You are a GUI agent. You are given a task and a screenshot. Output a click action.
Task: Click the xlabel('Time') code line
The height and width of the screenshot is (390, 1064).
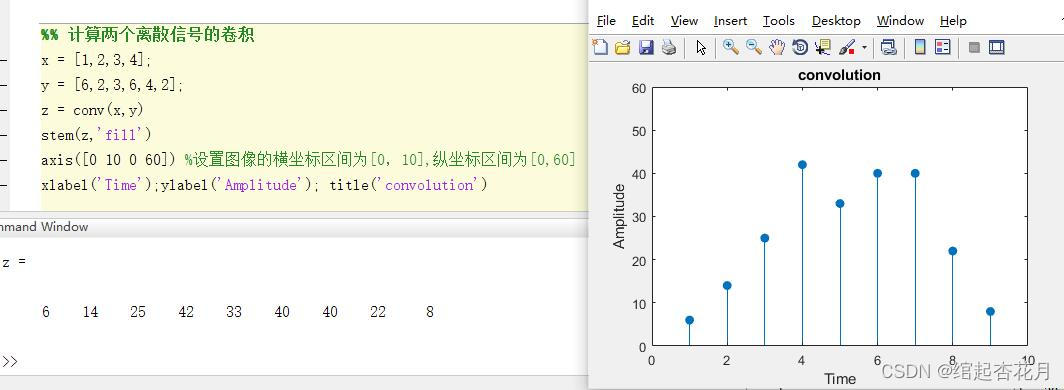point(264,185)
